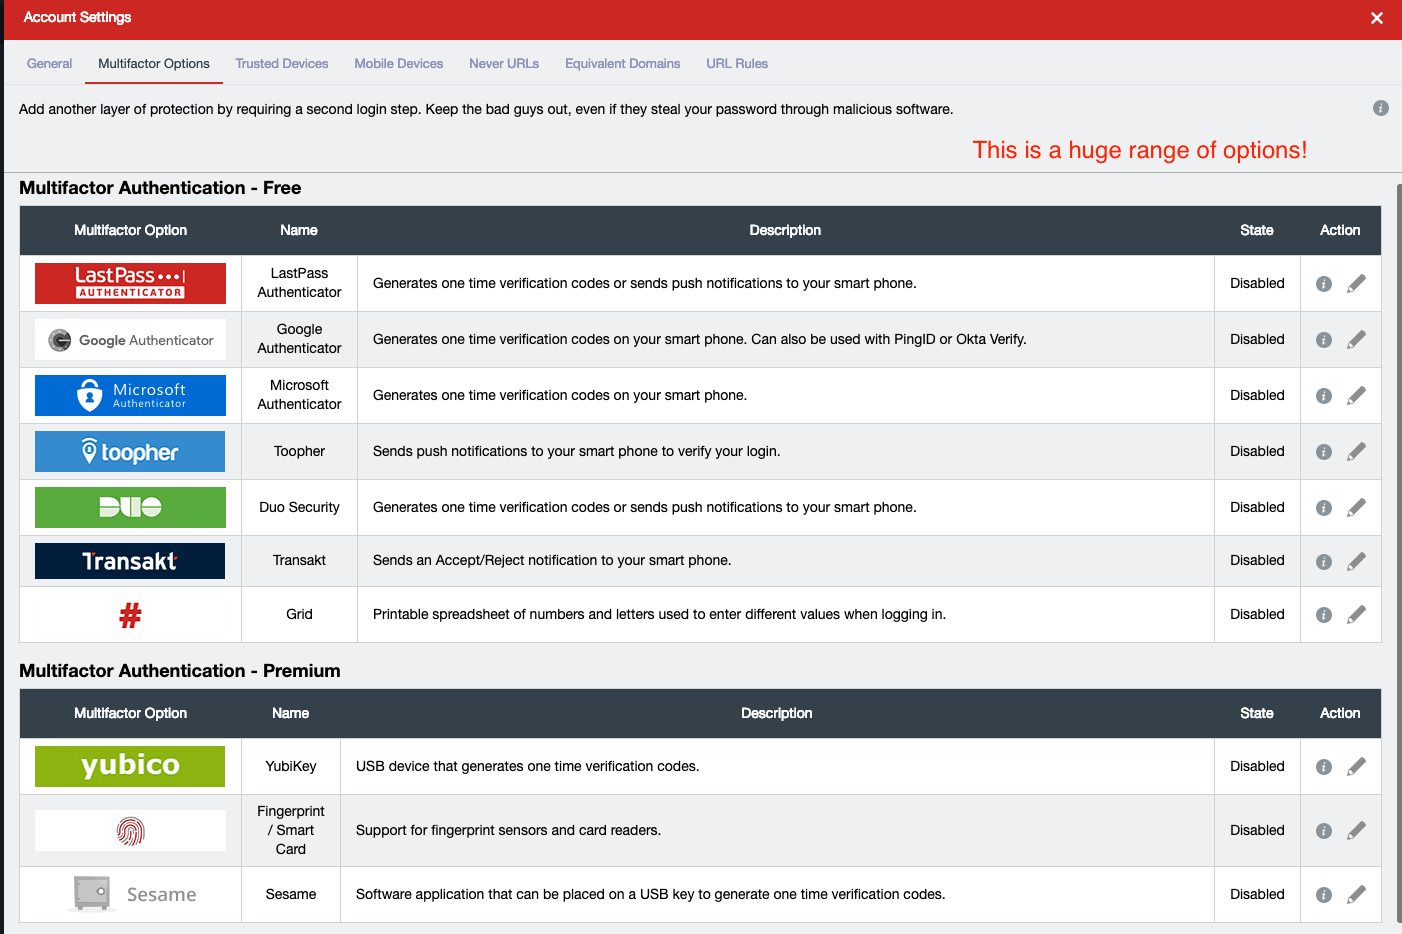
Task: Edit Duo Security via pencil icon
Action: click(x=1356, y=508)
